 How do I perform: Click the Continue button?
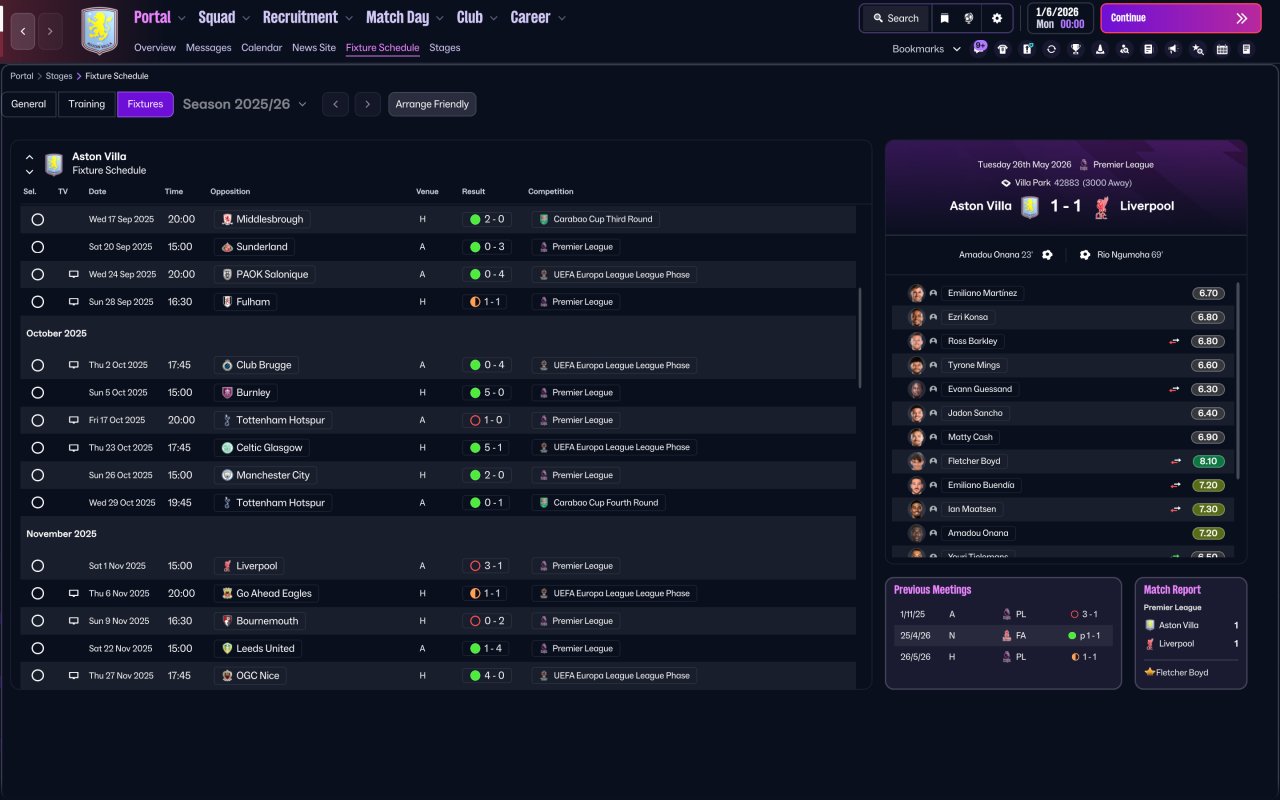coord(1181,18)
